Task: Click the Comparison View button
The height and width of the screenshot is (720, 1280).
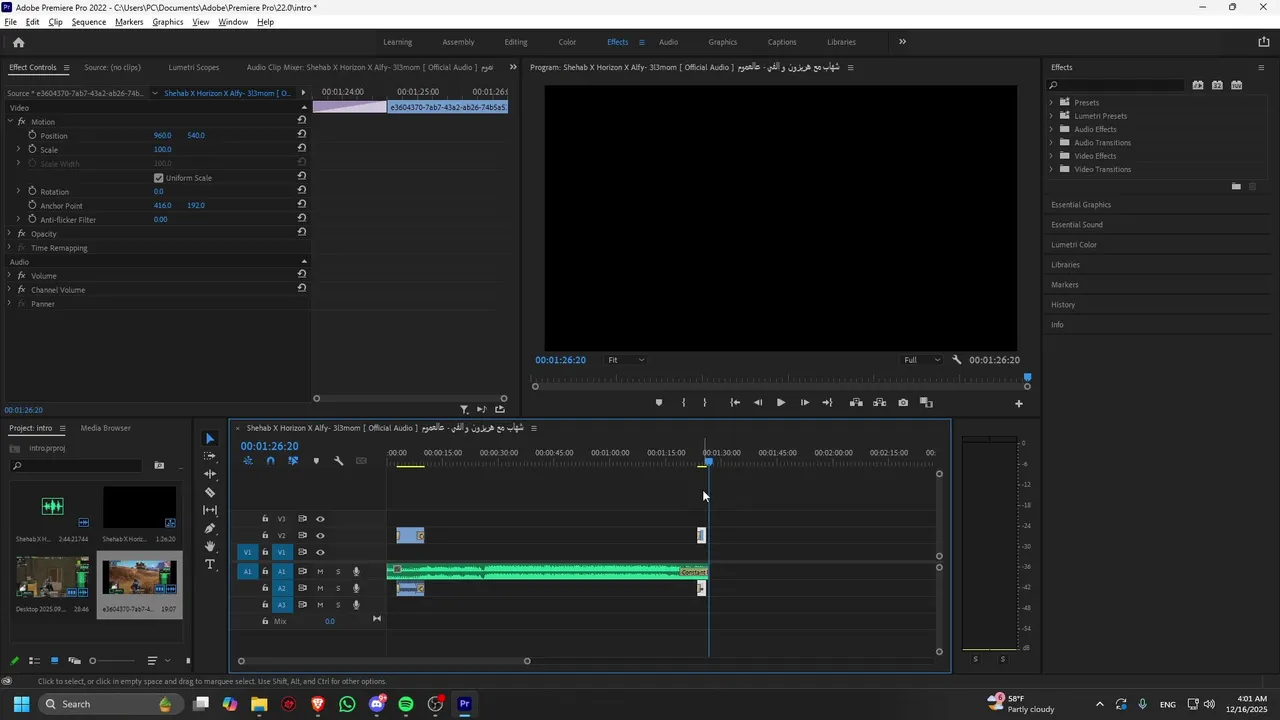Action: pos(926,403)
